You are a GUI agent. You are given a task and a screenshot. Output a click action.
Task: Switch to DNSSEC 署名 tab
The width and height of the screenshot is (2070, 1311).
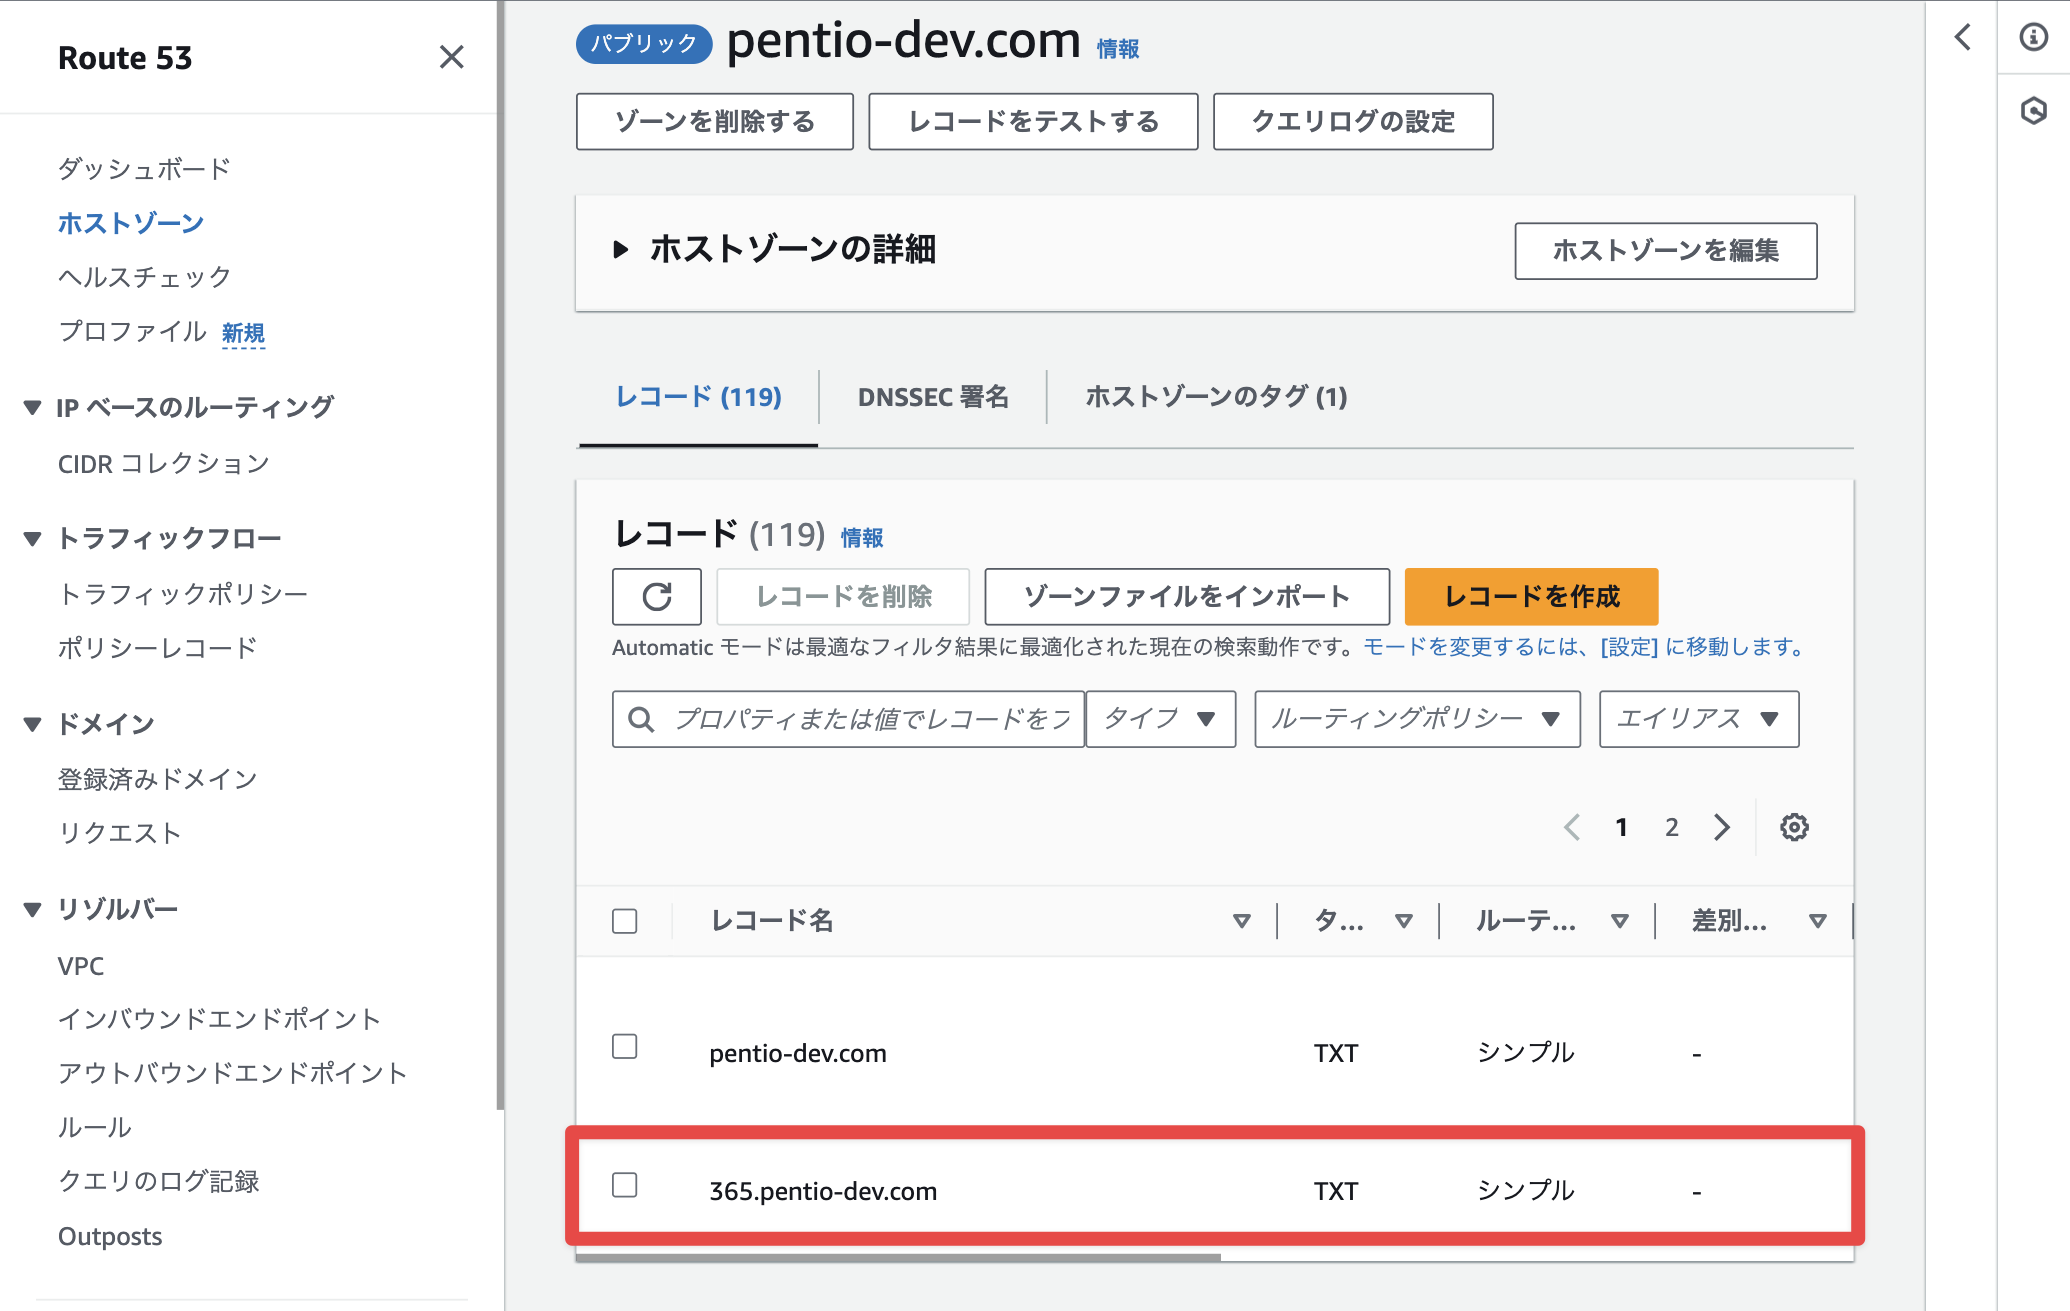(933, 397)
